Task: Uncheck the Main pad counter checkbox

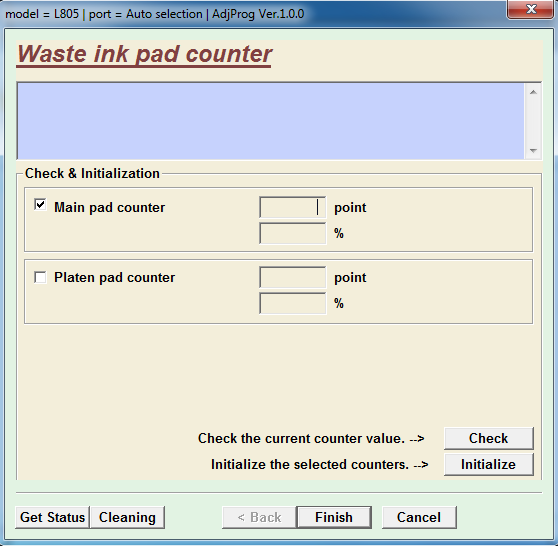Action: click(40, 205)
